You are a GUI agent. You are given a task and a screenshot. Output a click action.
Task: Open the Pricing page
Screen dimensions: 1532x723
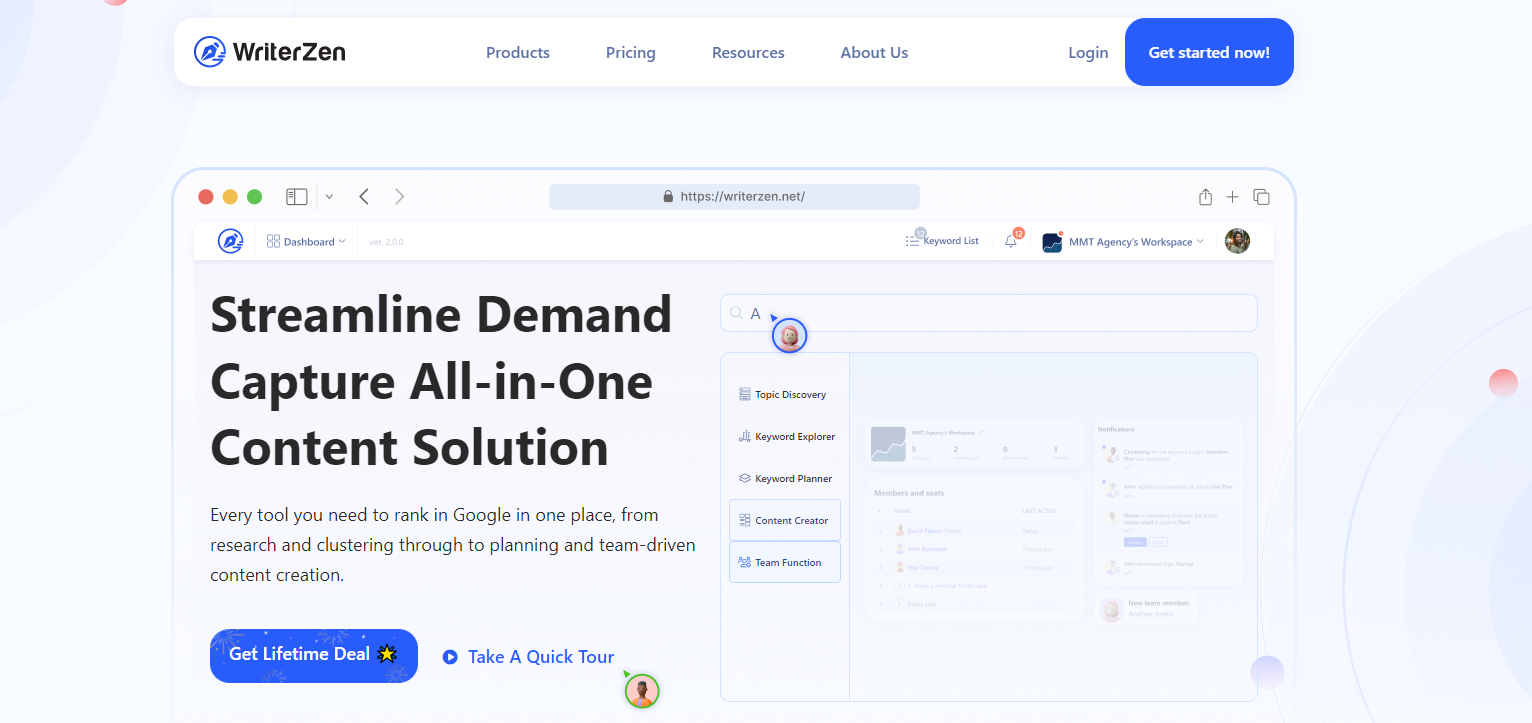pyautogui.click(x=631, y=53)
